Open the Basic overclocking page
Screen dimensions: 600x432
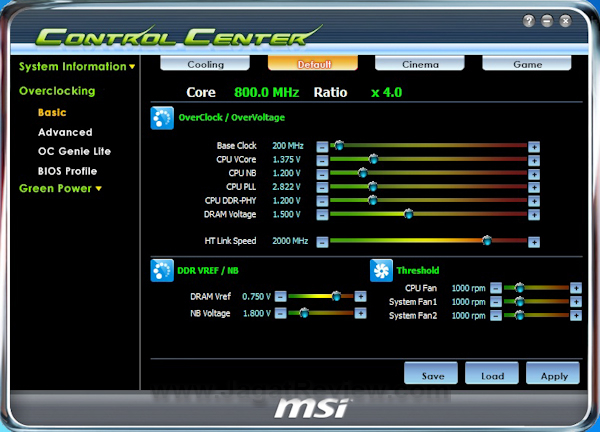(52, 112)
